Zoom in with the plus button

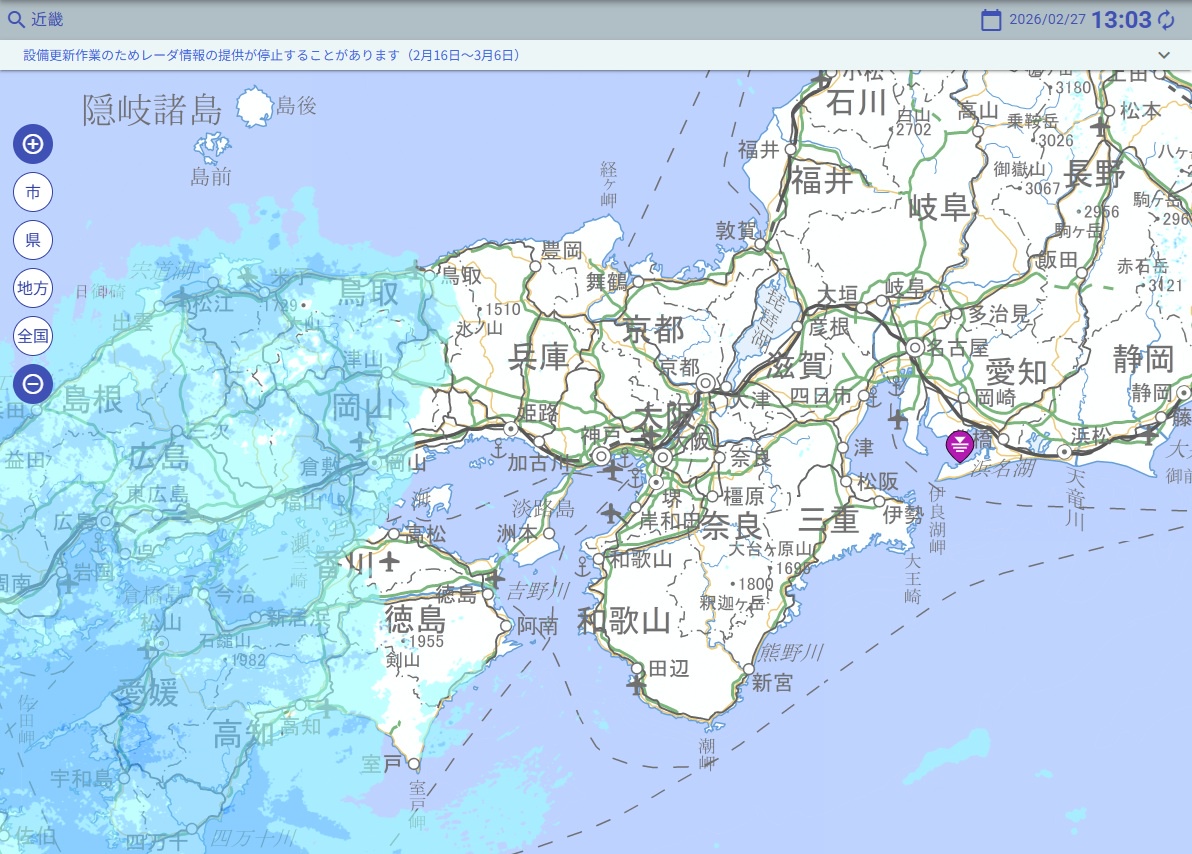(x=33, y=144)
